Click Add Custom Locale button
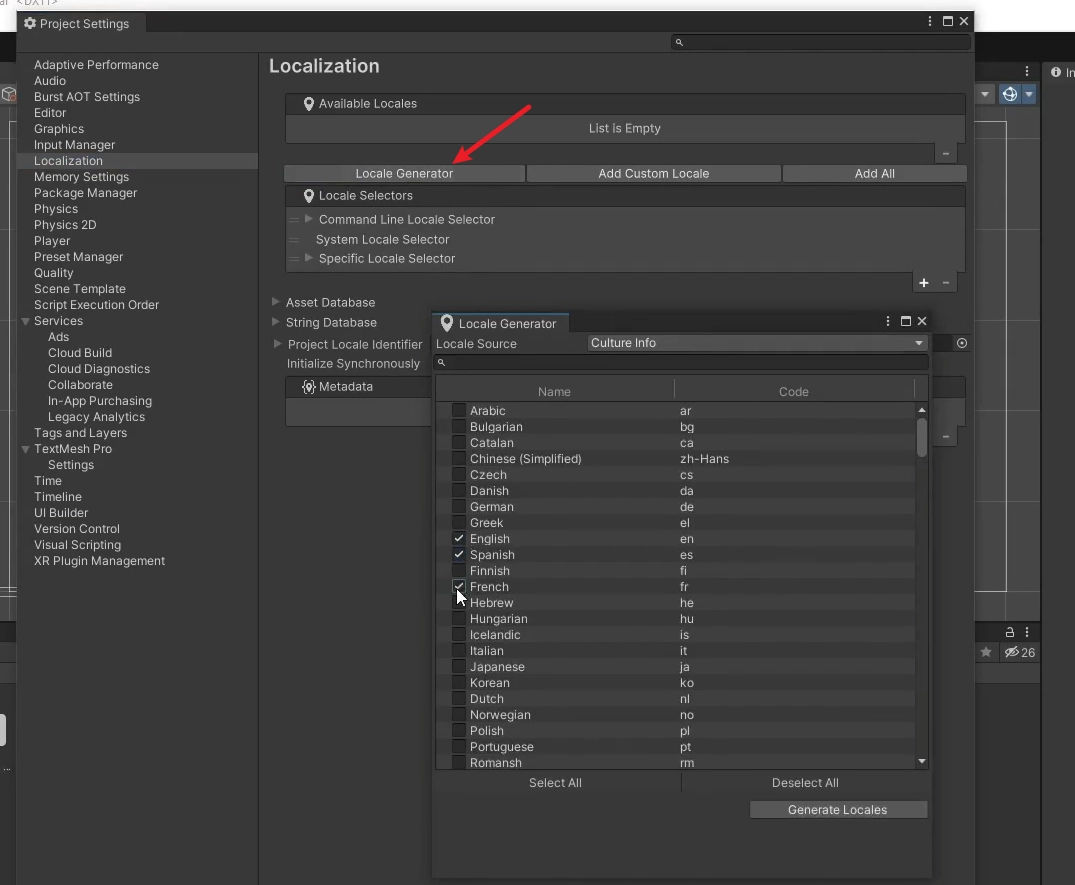 tap(653, 173)
